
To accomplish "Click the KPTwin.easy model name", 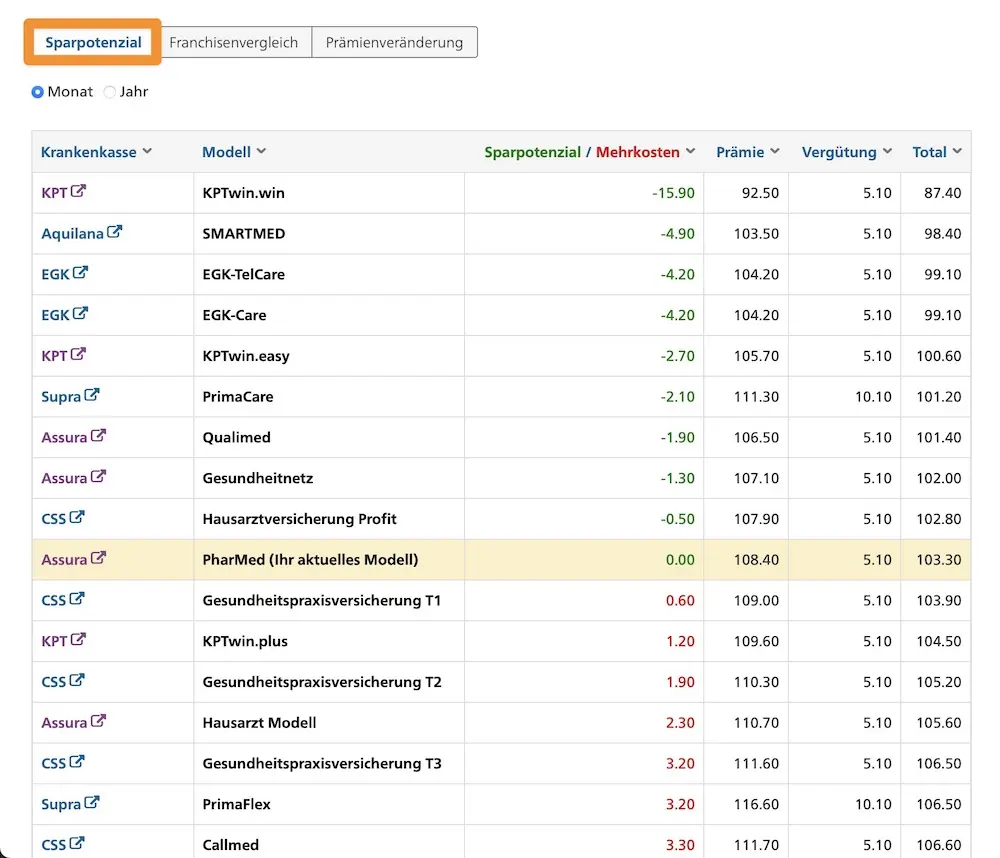I will tap(246, 356).
